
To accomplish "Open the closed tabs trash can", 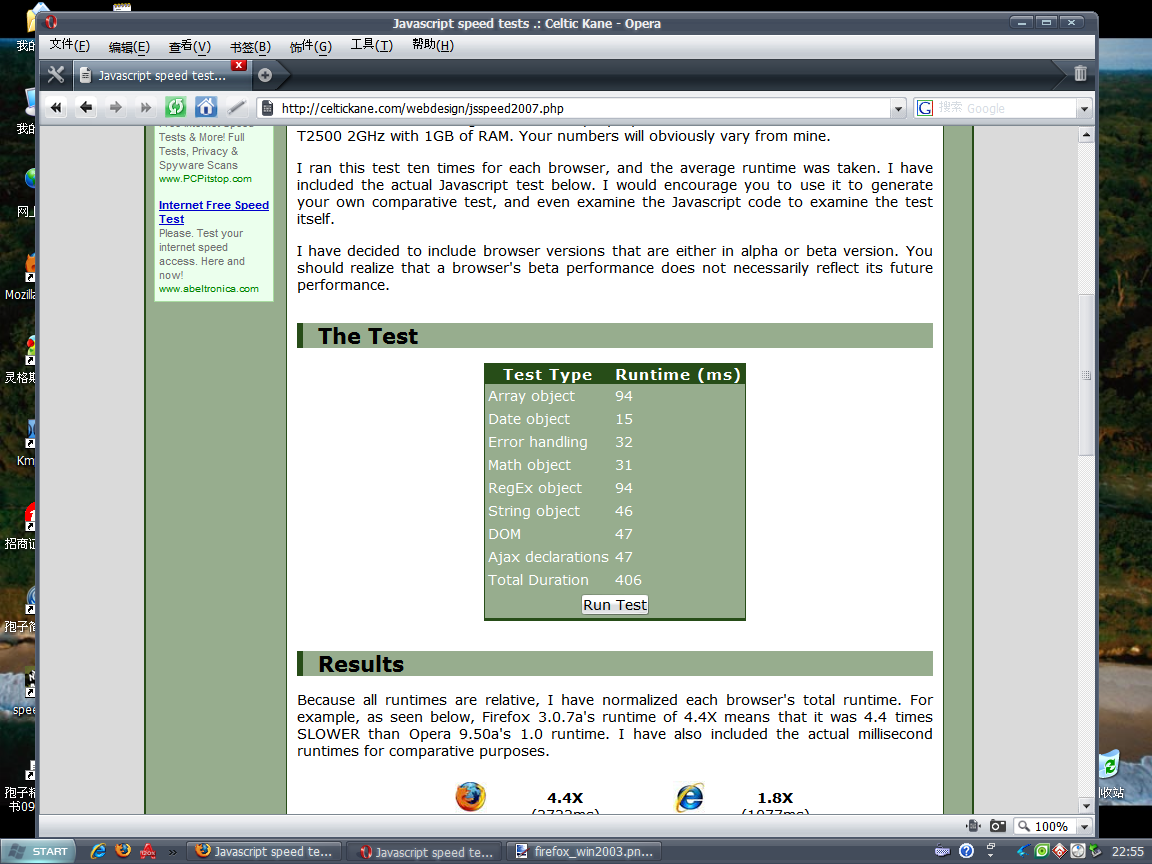I will pos(1080,73).
